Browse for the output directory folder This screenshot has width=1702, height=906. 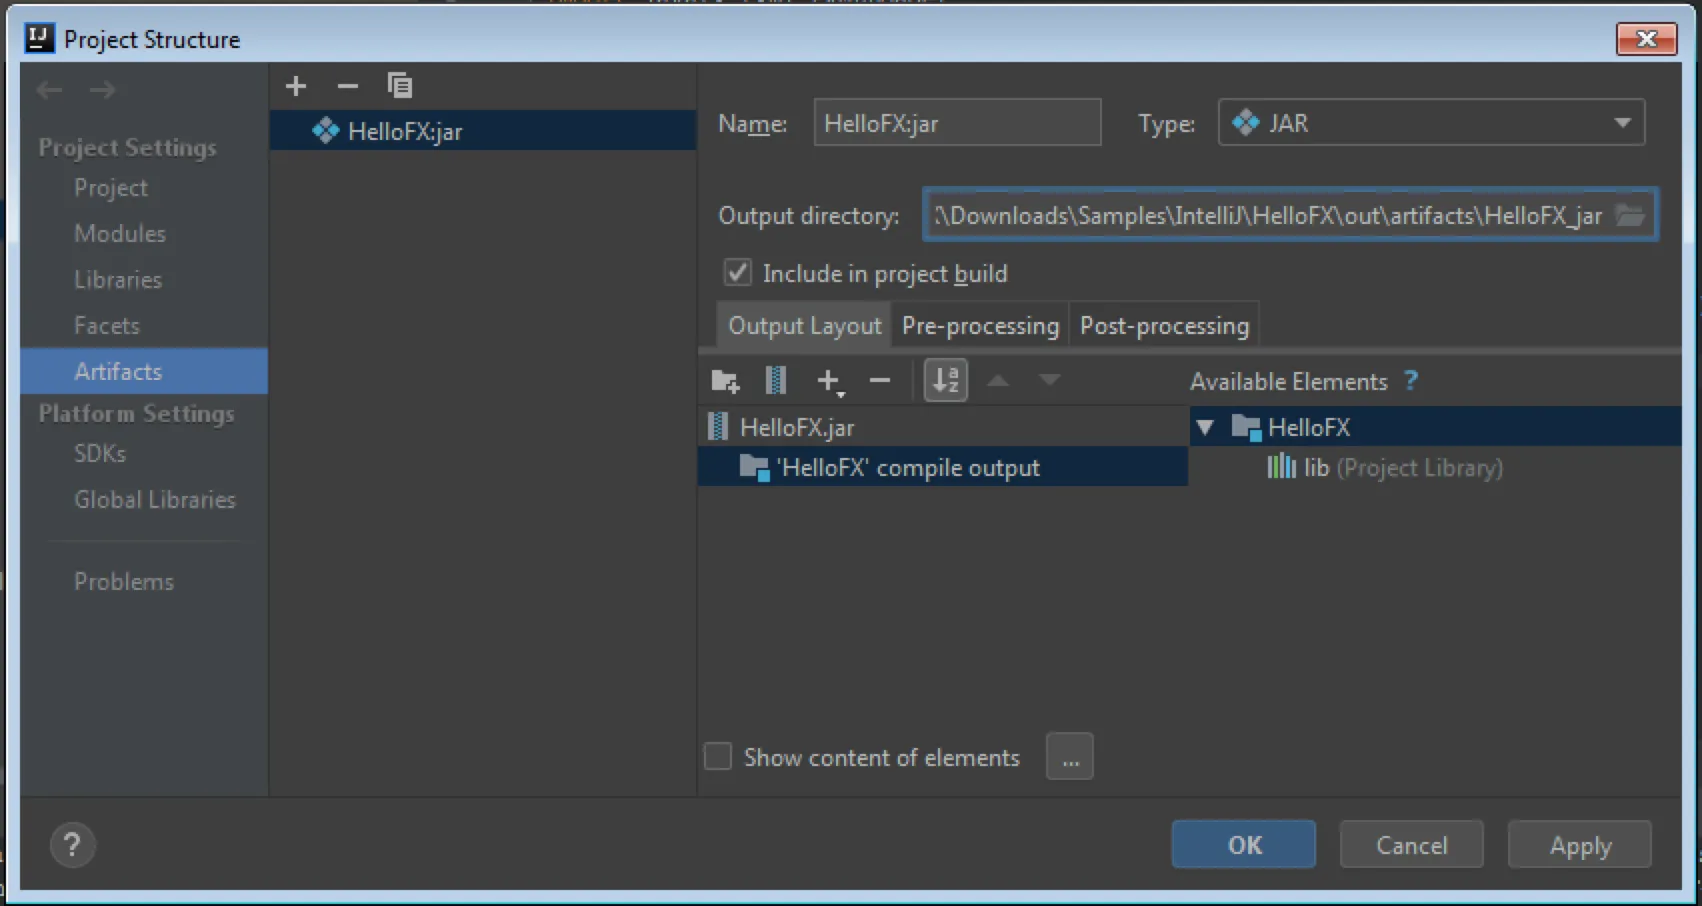tap(1630, 215)
